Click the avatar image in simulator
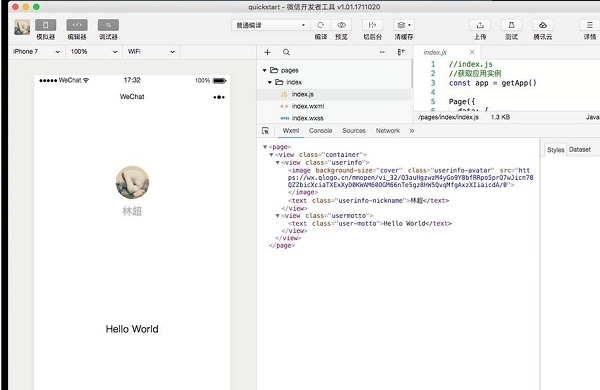This screenshot has width=600, height=390. [132, 182]
